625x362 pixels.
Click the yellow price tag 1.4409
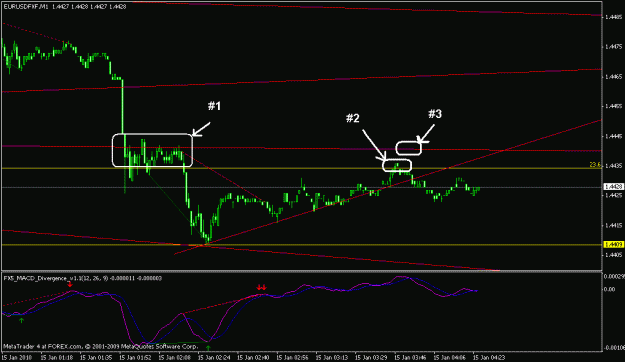tap(613, 244)
